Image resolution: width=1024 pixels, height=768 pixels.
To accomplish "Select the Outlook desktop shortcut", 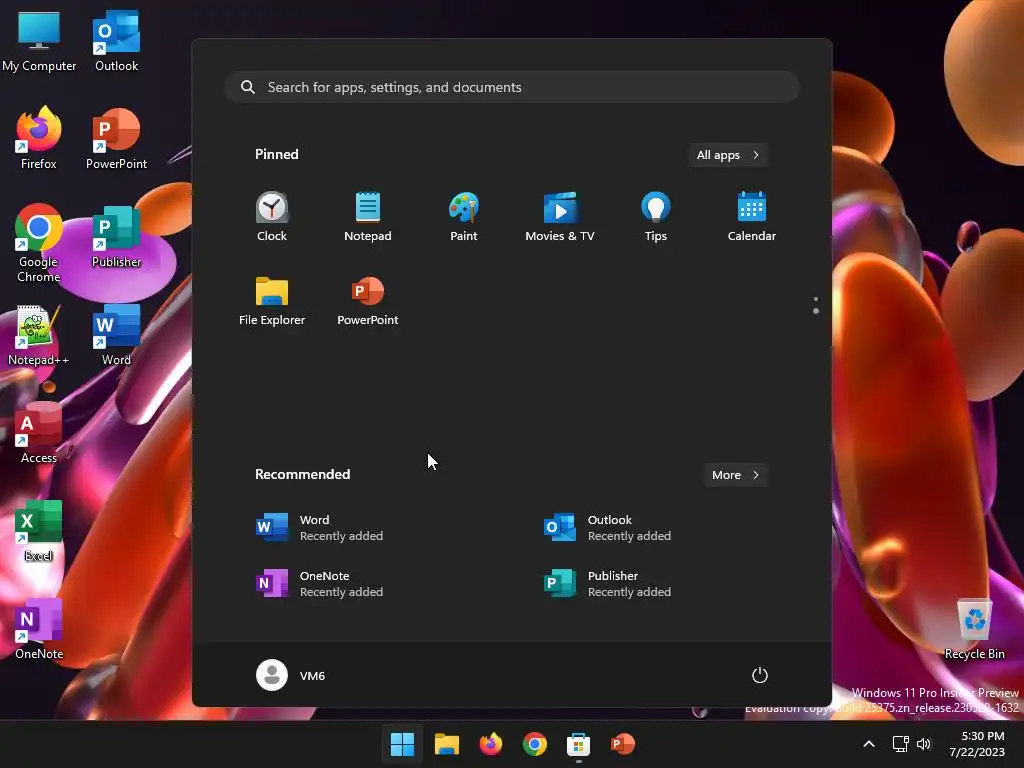I will click(x=116, y=40).
